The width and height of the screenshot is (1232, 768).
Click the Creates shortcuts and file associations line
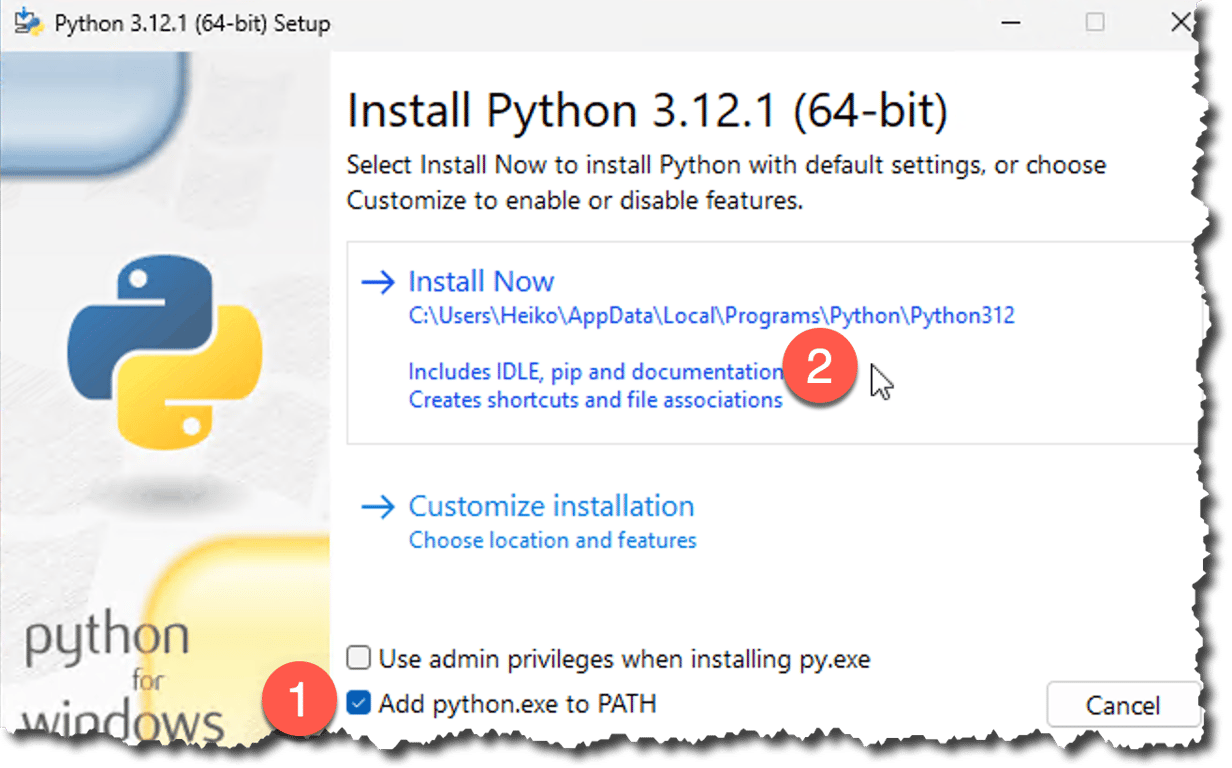pos(595,400)
